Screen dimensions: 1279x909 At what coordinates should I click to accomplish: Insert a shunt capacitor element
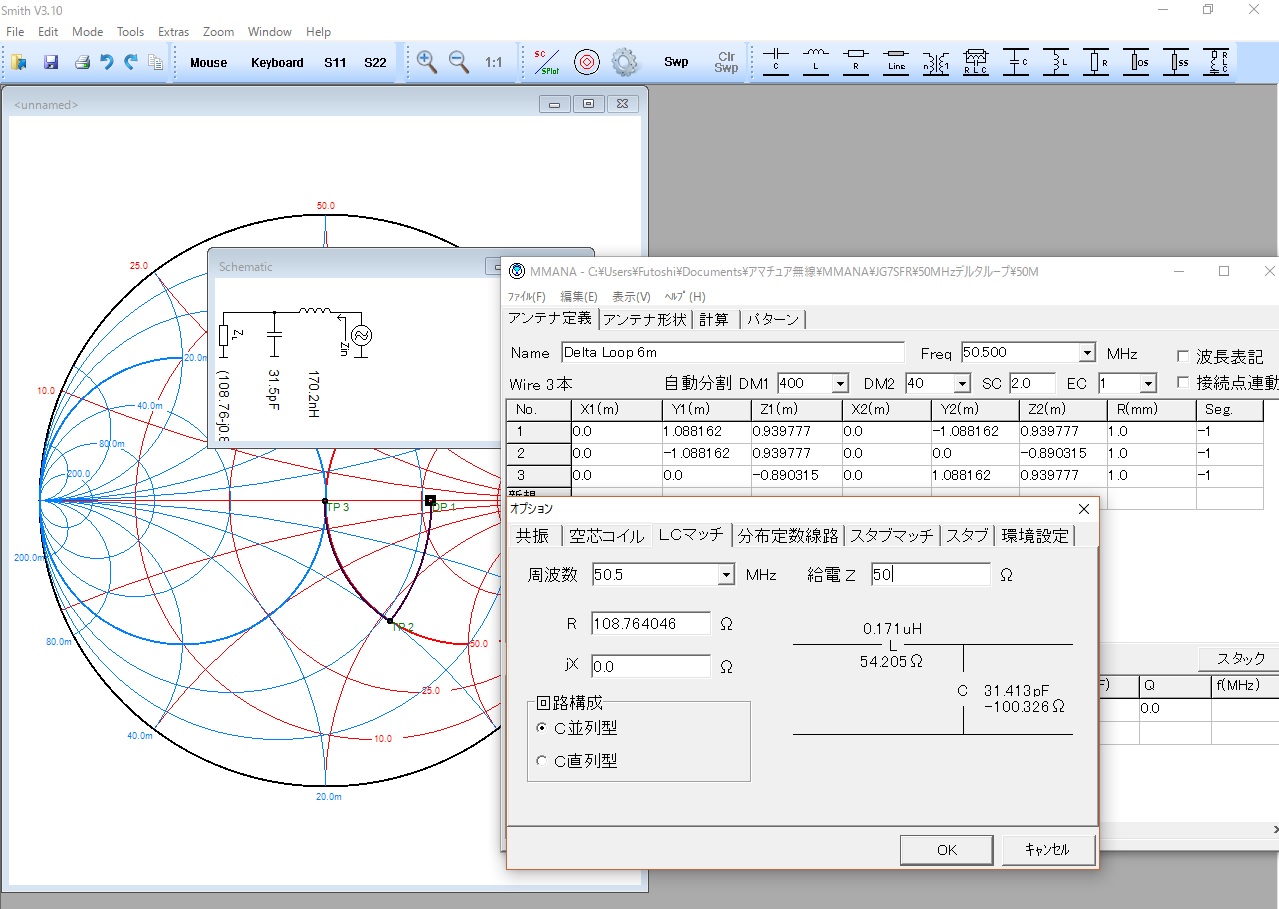pyautogui.click(x=1016, y=62)
